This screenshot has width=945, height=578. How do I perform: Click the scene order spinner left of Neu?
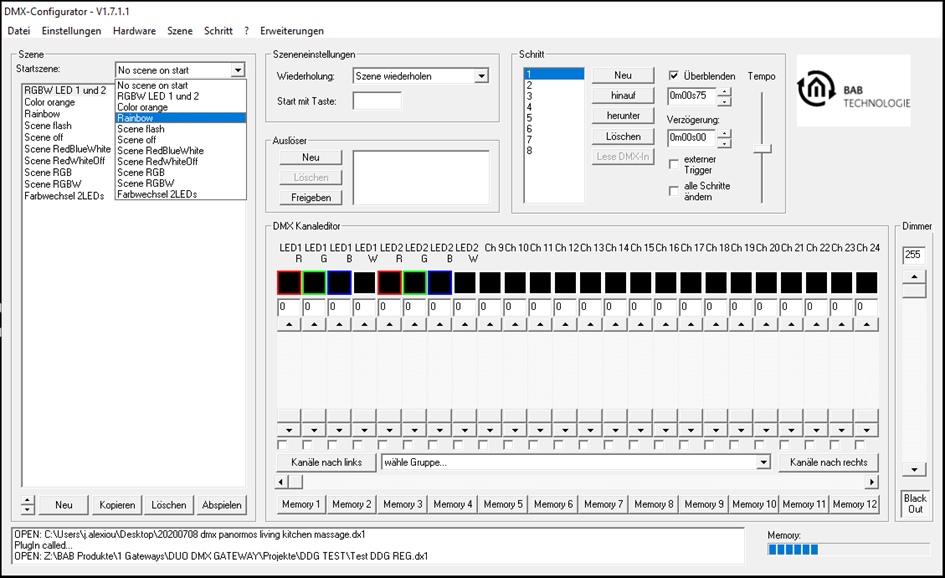(28, 505)
